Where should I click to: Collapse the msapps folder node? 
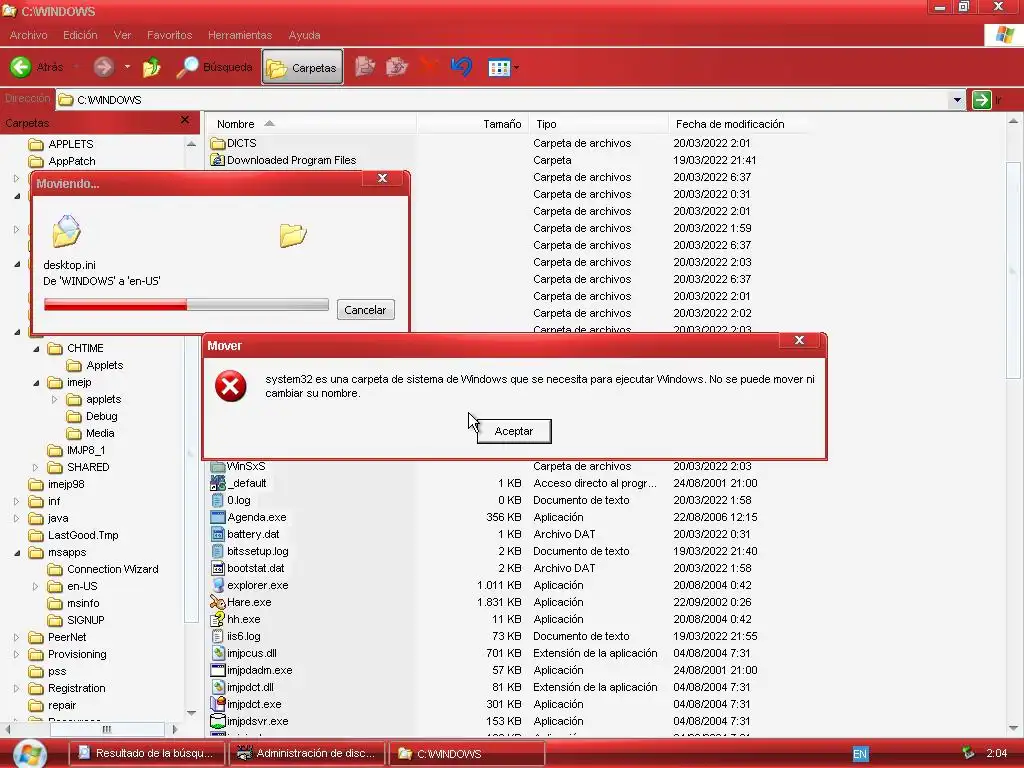coord(17,552)
